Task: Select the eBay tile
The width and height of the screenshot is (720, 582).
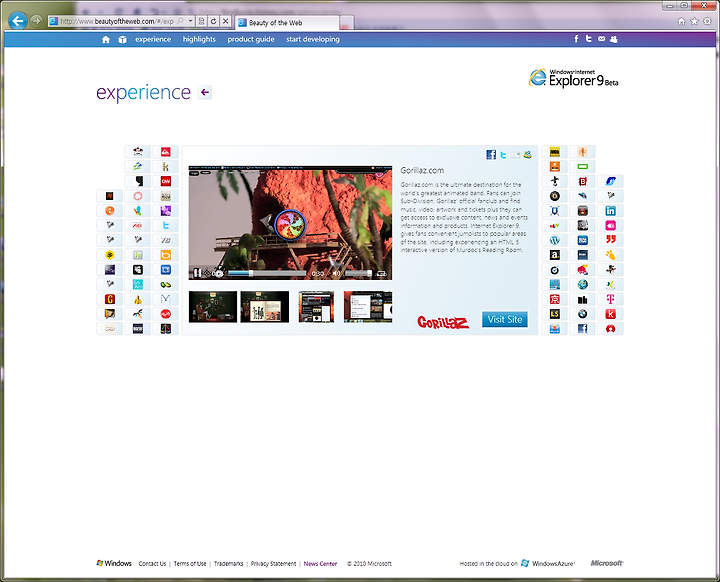Action: pyautogui.click(x=555, y=226)
